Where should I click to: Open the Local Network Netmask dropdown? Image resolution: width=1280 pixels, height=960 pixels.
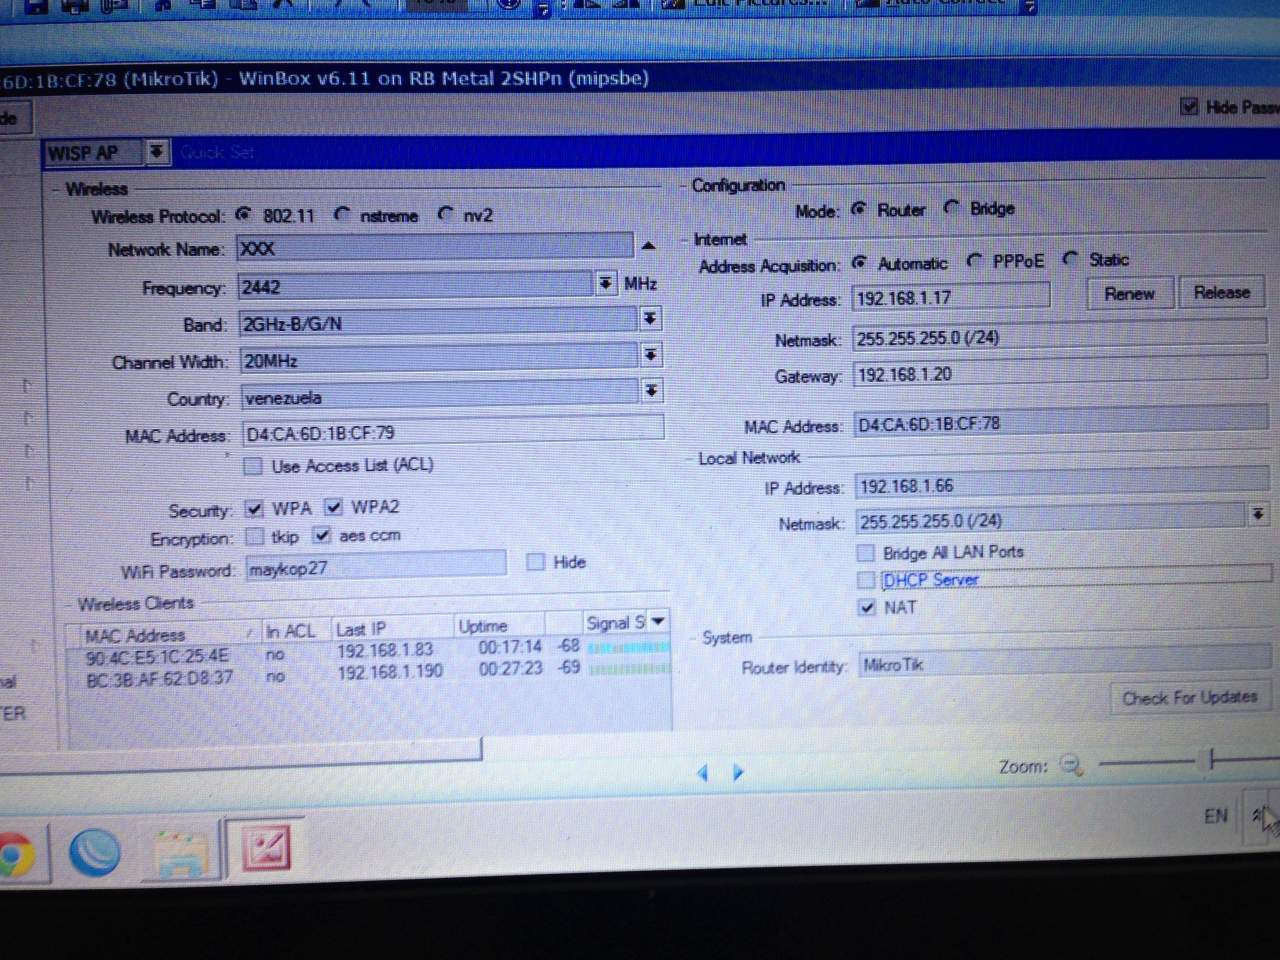click(1257, 514)
